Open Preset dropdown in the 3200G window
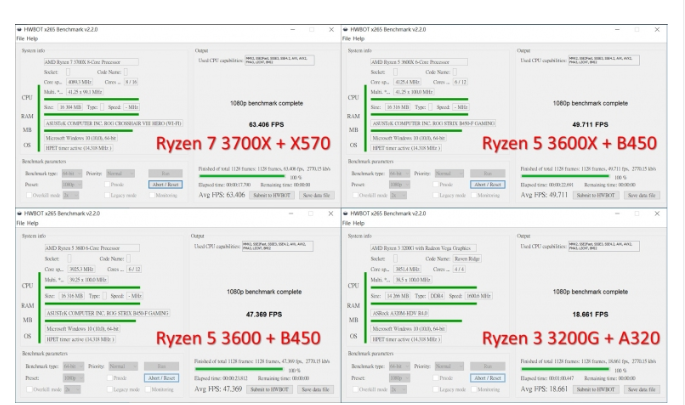The image size is (685, 405). coord(399,378)
